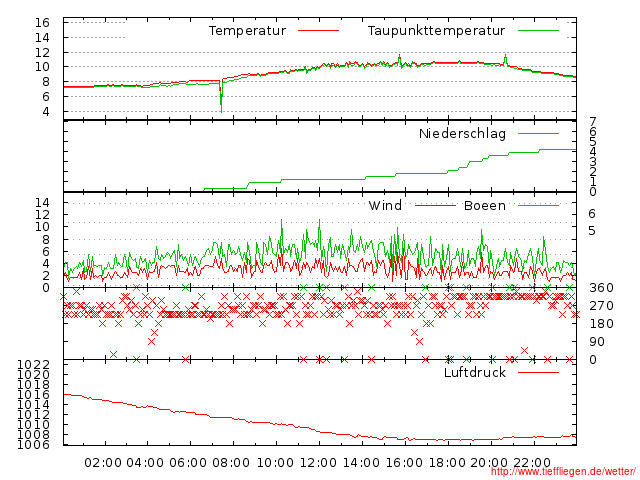The height and width of the screenshot is (480, 640).
Task: Click the 180 wind direction axis value
Action: coord(601,324)
